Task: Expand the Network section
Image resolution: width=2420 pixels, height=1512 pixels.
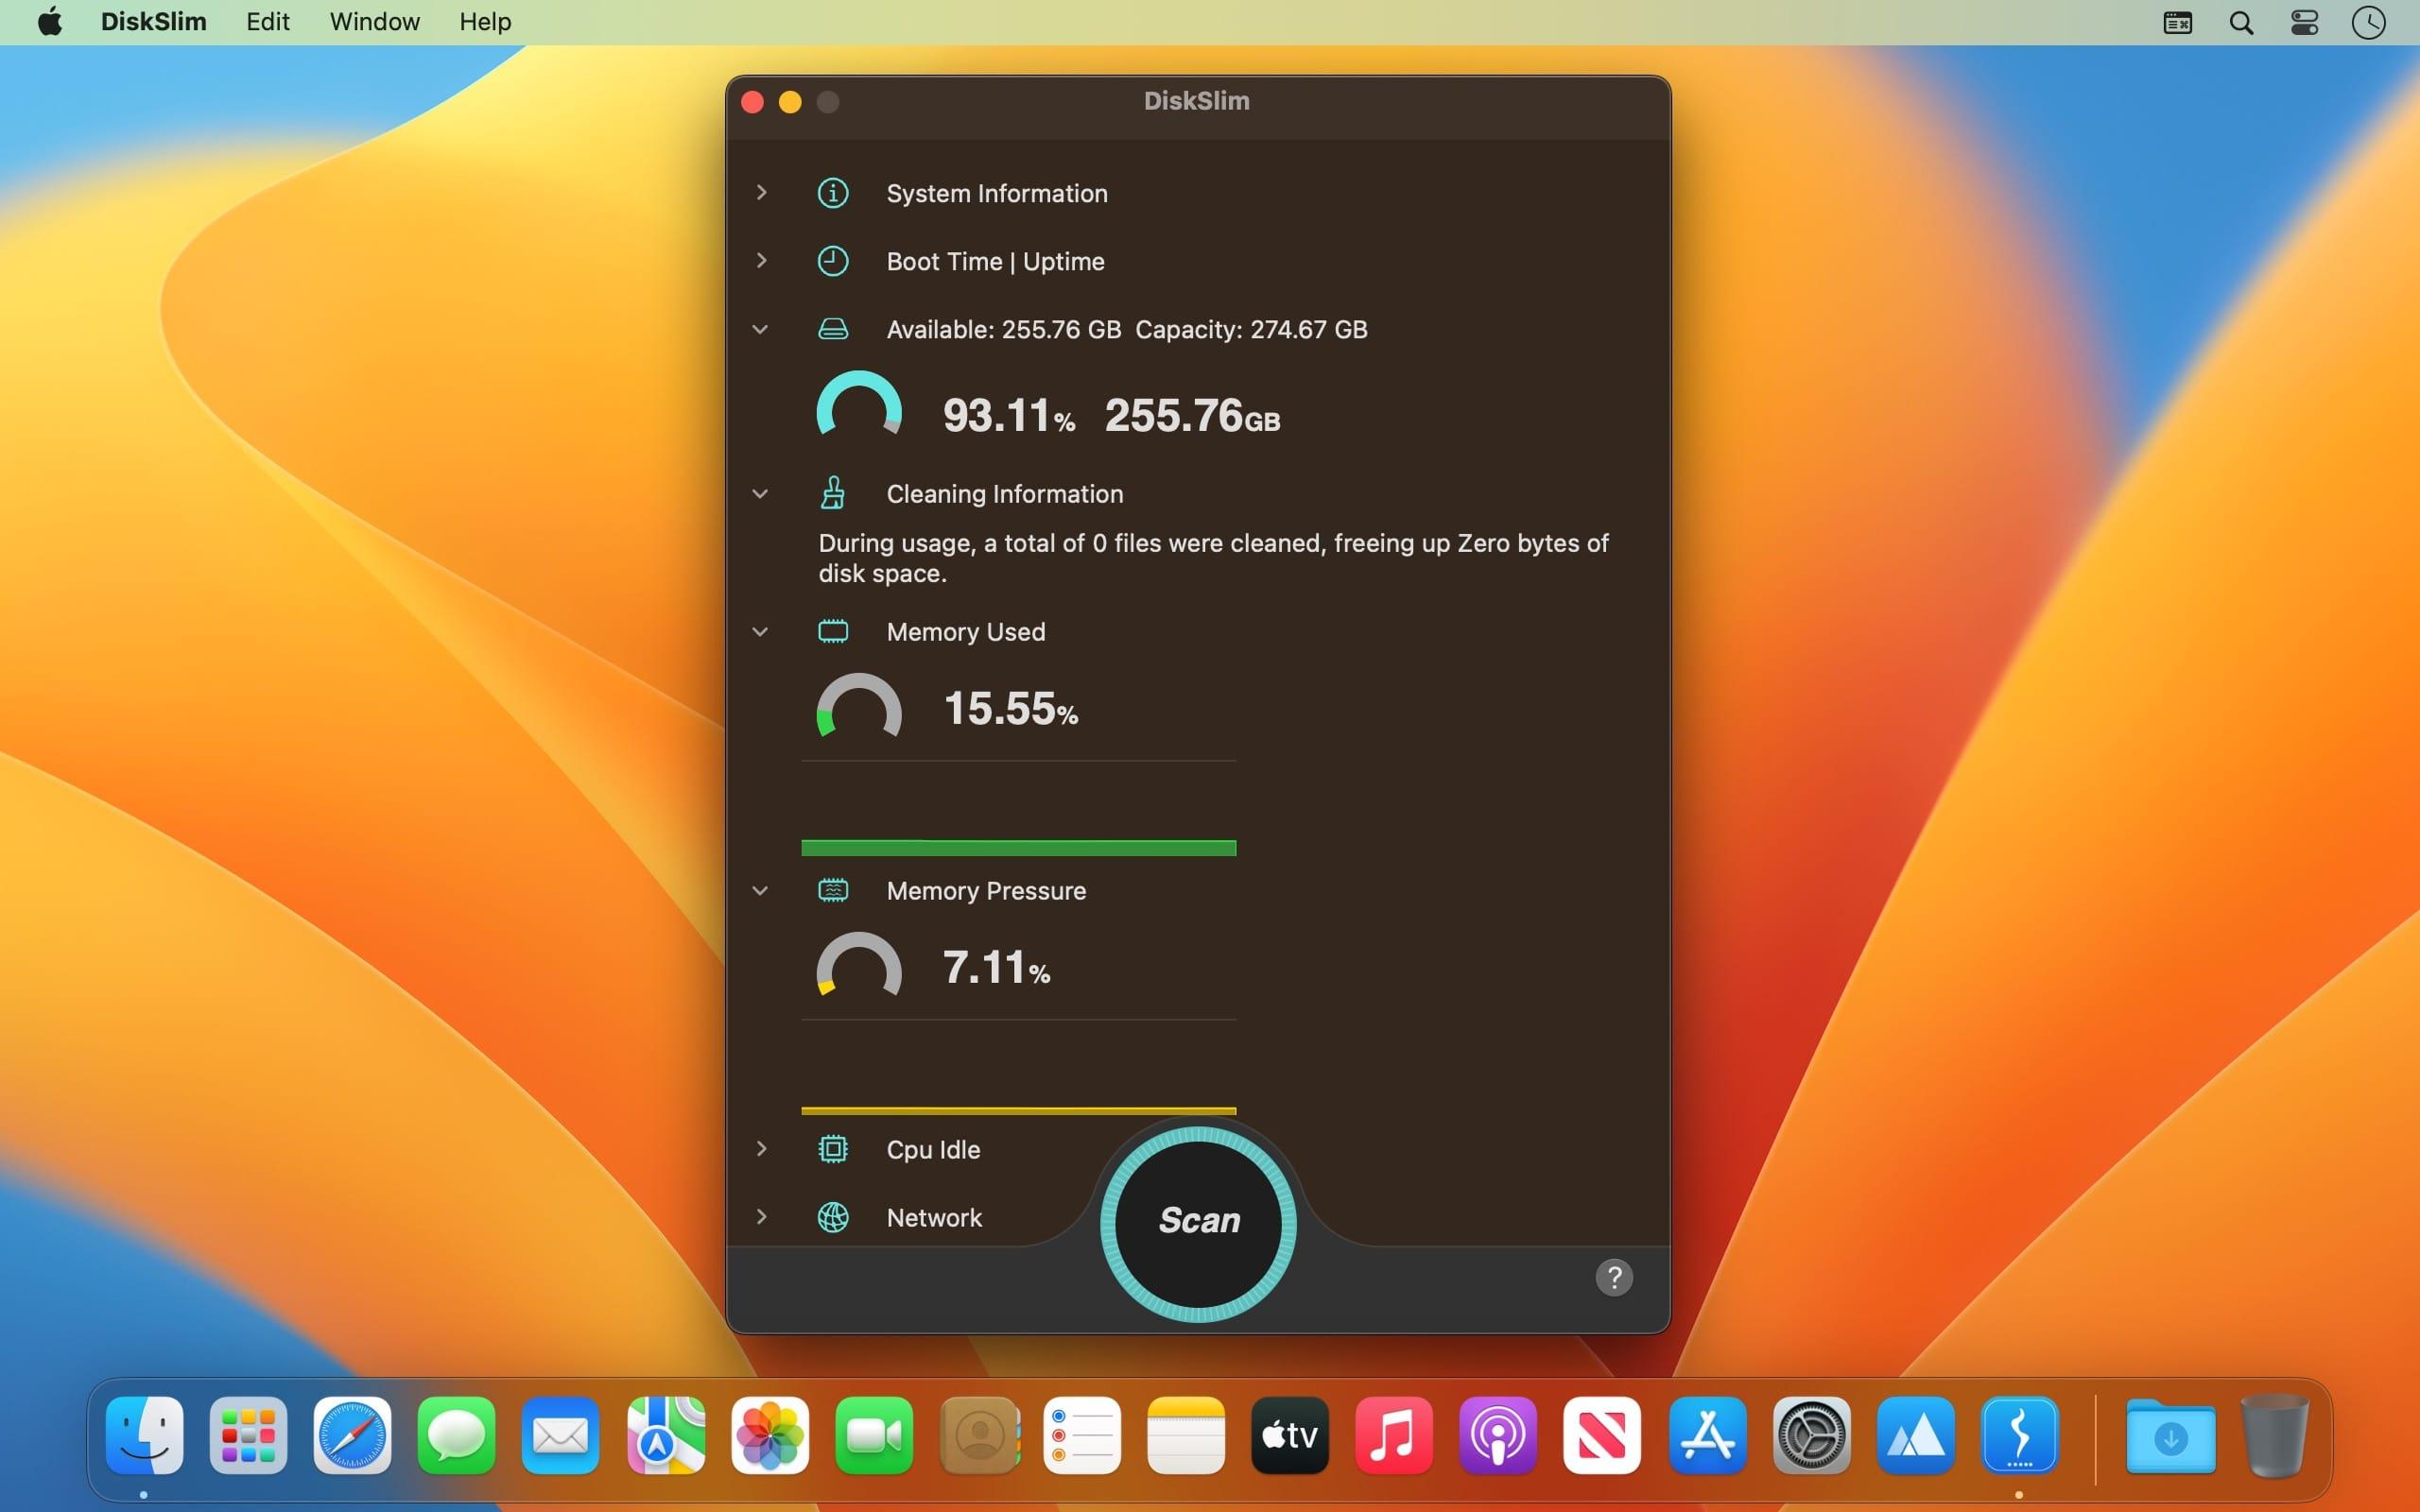Action: click(x=761, y=1217)
